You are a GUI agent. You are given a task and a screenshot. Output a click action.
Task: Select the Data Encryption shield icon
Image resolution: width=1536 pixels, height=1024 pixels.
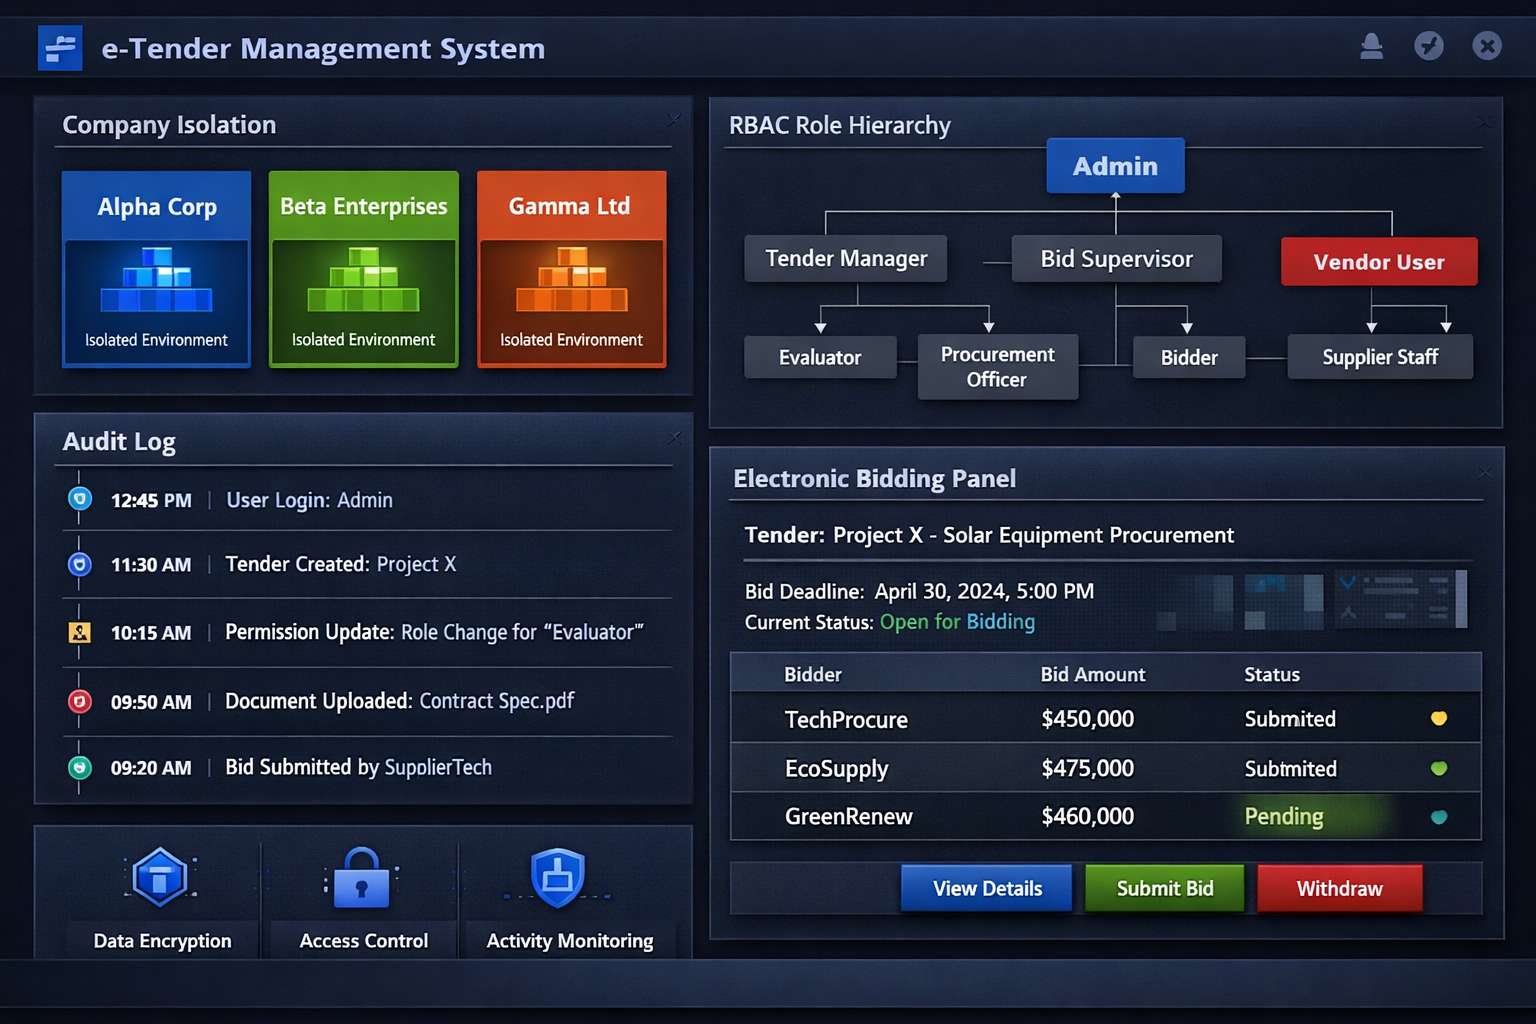tap(160, 877)
